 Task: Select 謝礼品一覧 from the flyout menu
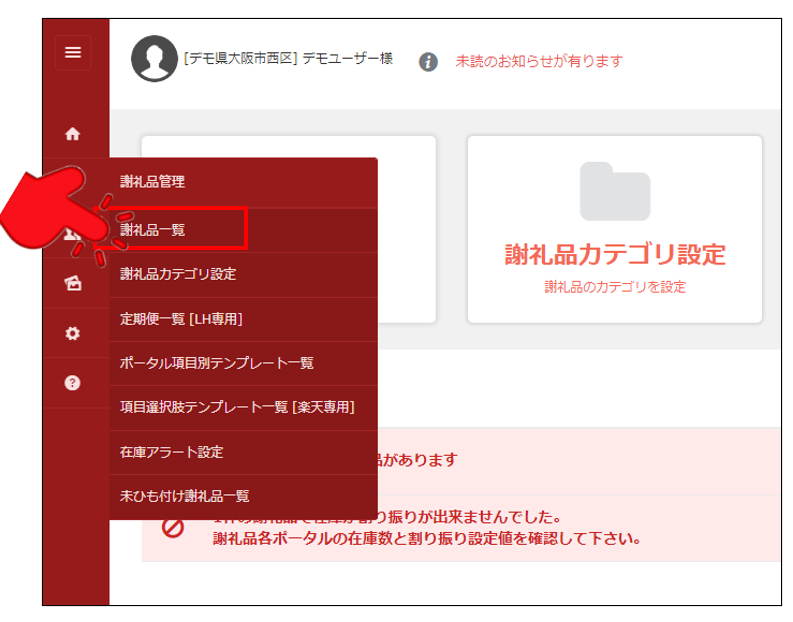pos(153,229)
